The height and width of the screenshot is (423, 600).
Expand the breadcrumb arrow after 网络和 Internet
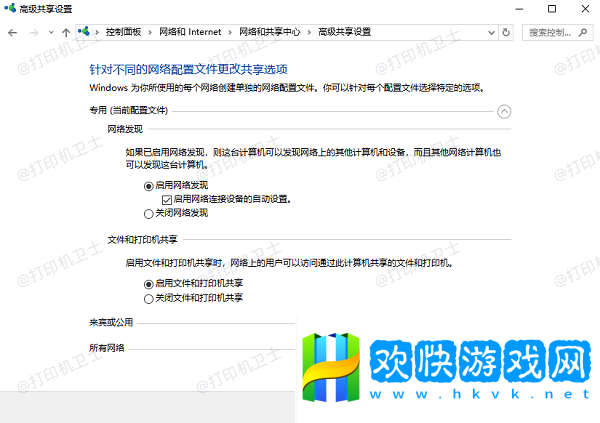point(230,33)
